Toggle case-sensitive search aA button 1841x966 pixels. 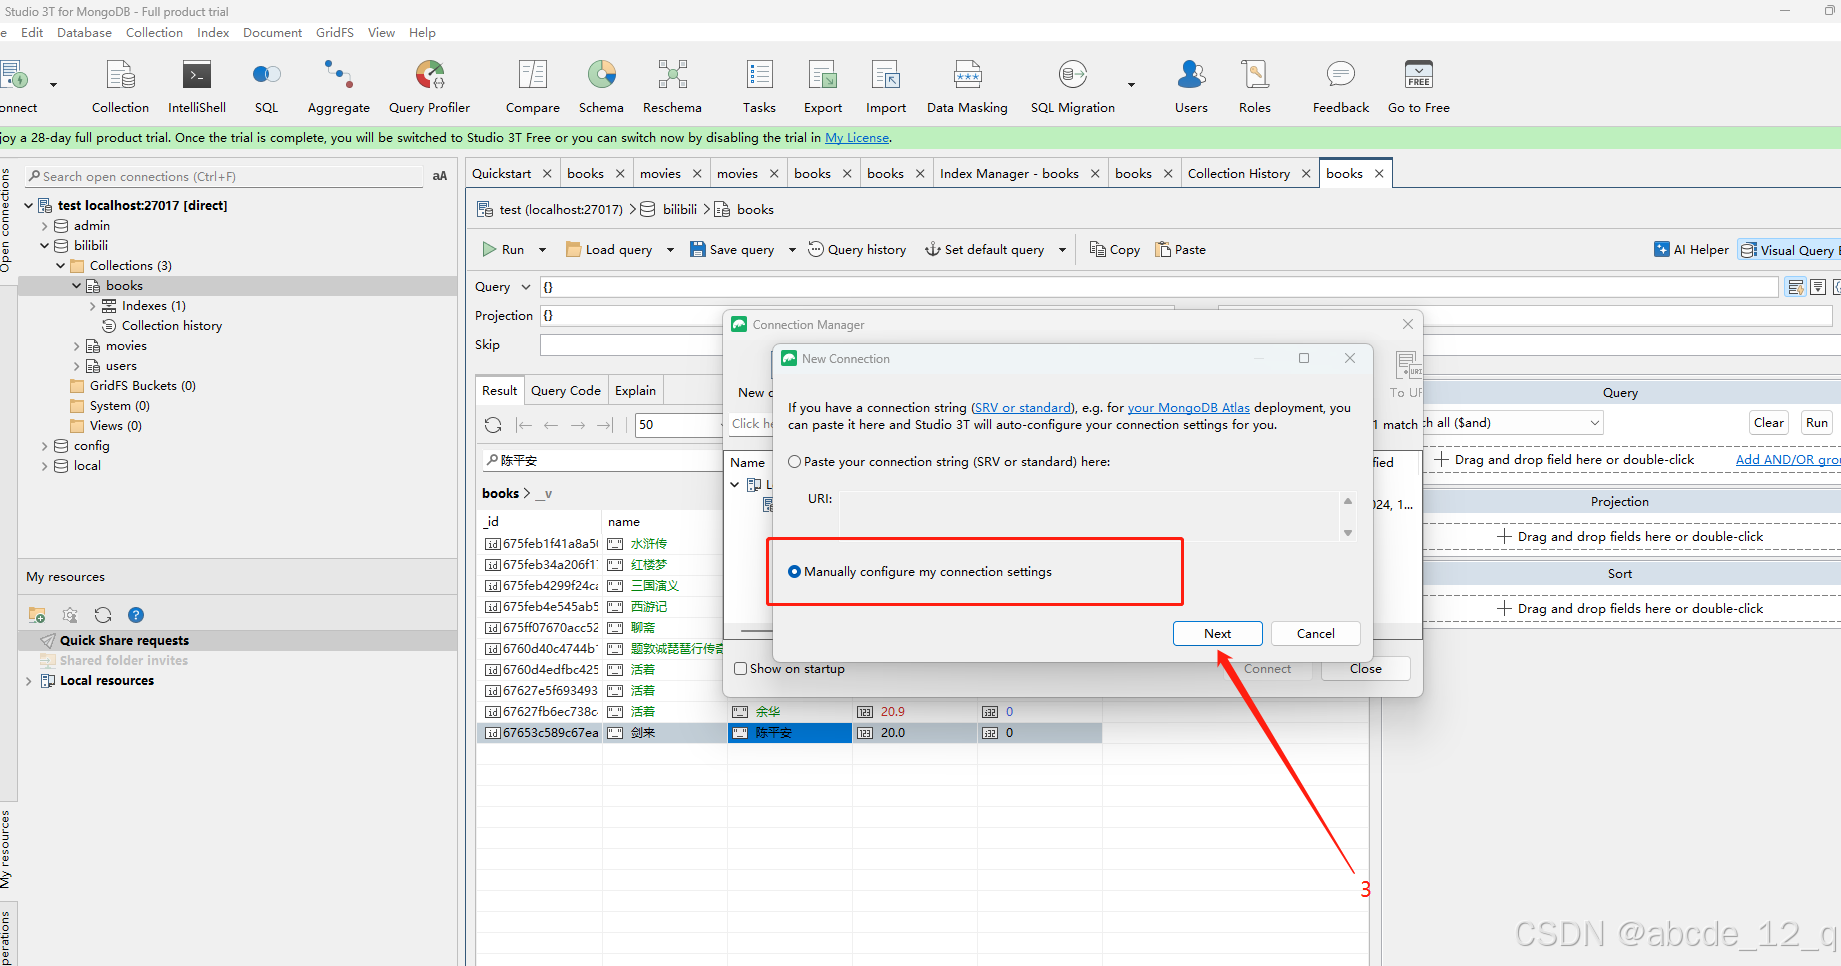tap(440, 176)
